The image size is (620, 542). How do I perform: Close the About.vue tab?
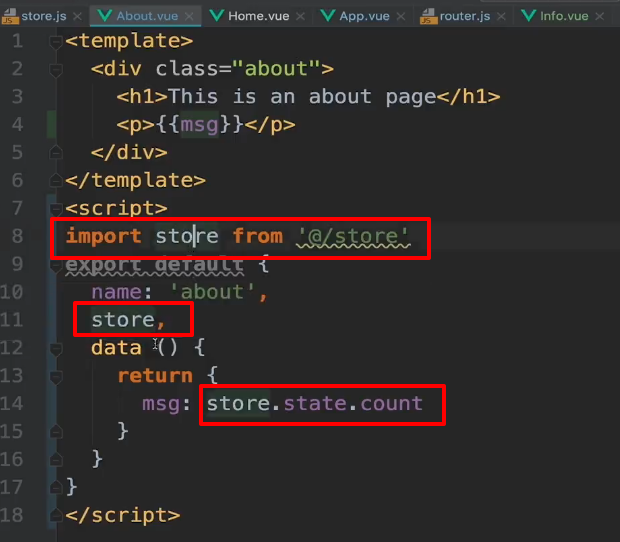[189, 17]
